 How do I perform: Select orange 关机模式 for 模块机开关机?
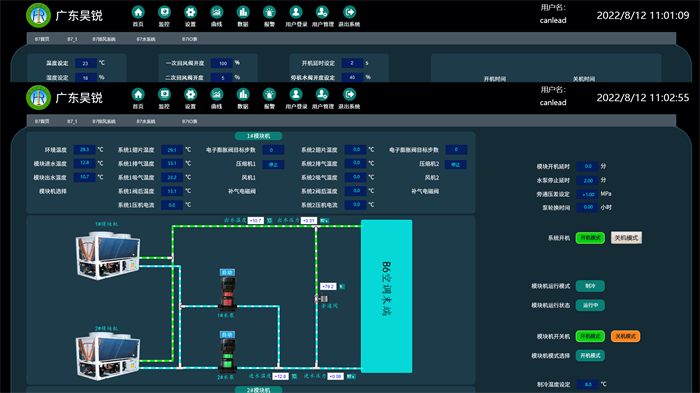point(625,336)
